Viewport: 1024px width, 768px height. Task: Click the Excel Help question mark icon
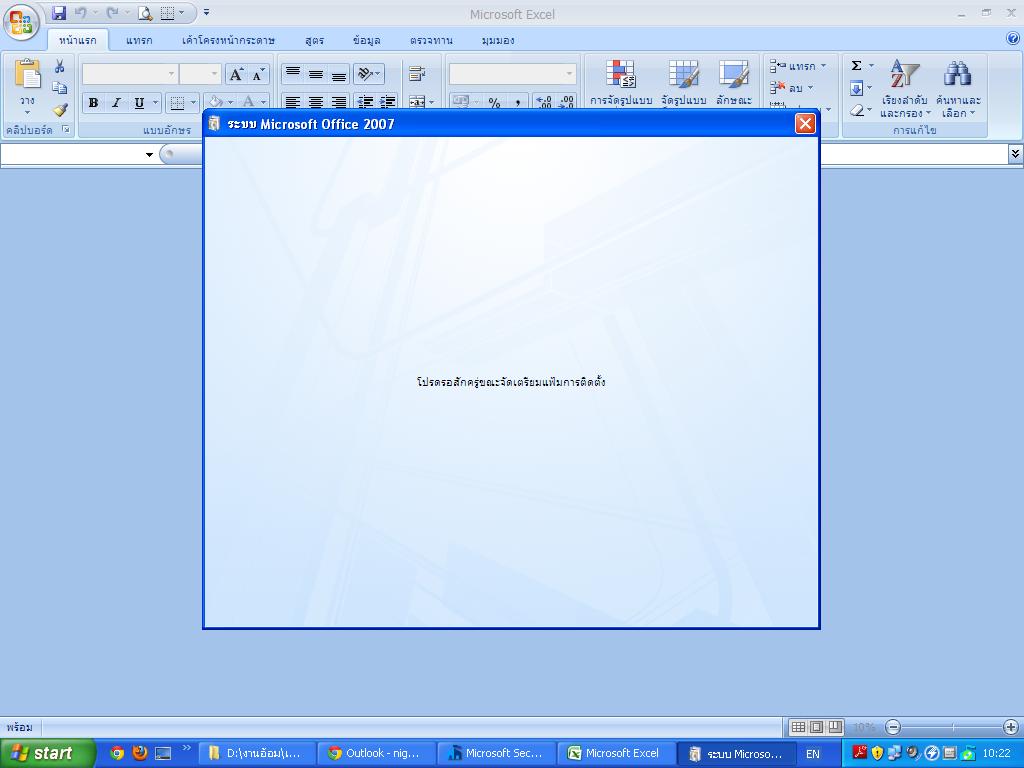pyautogui.click(x=1013, y=39)
